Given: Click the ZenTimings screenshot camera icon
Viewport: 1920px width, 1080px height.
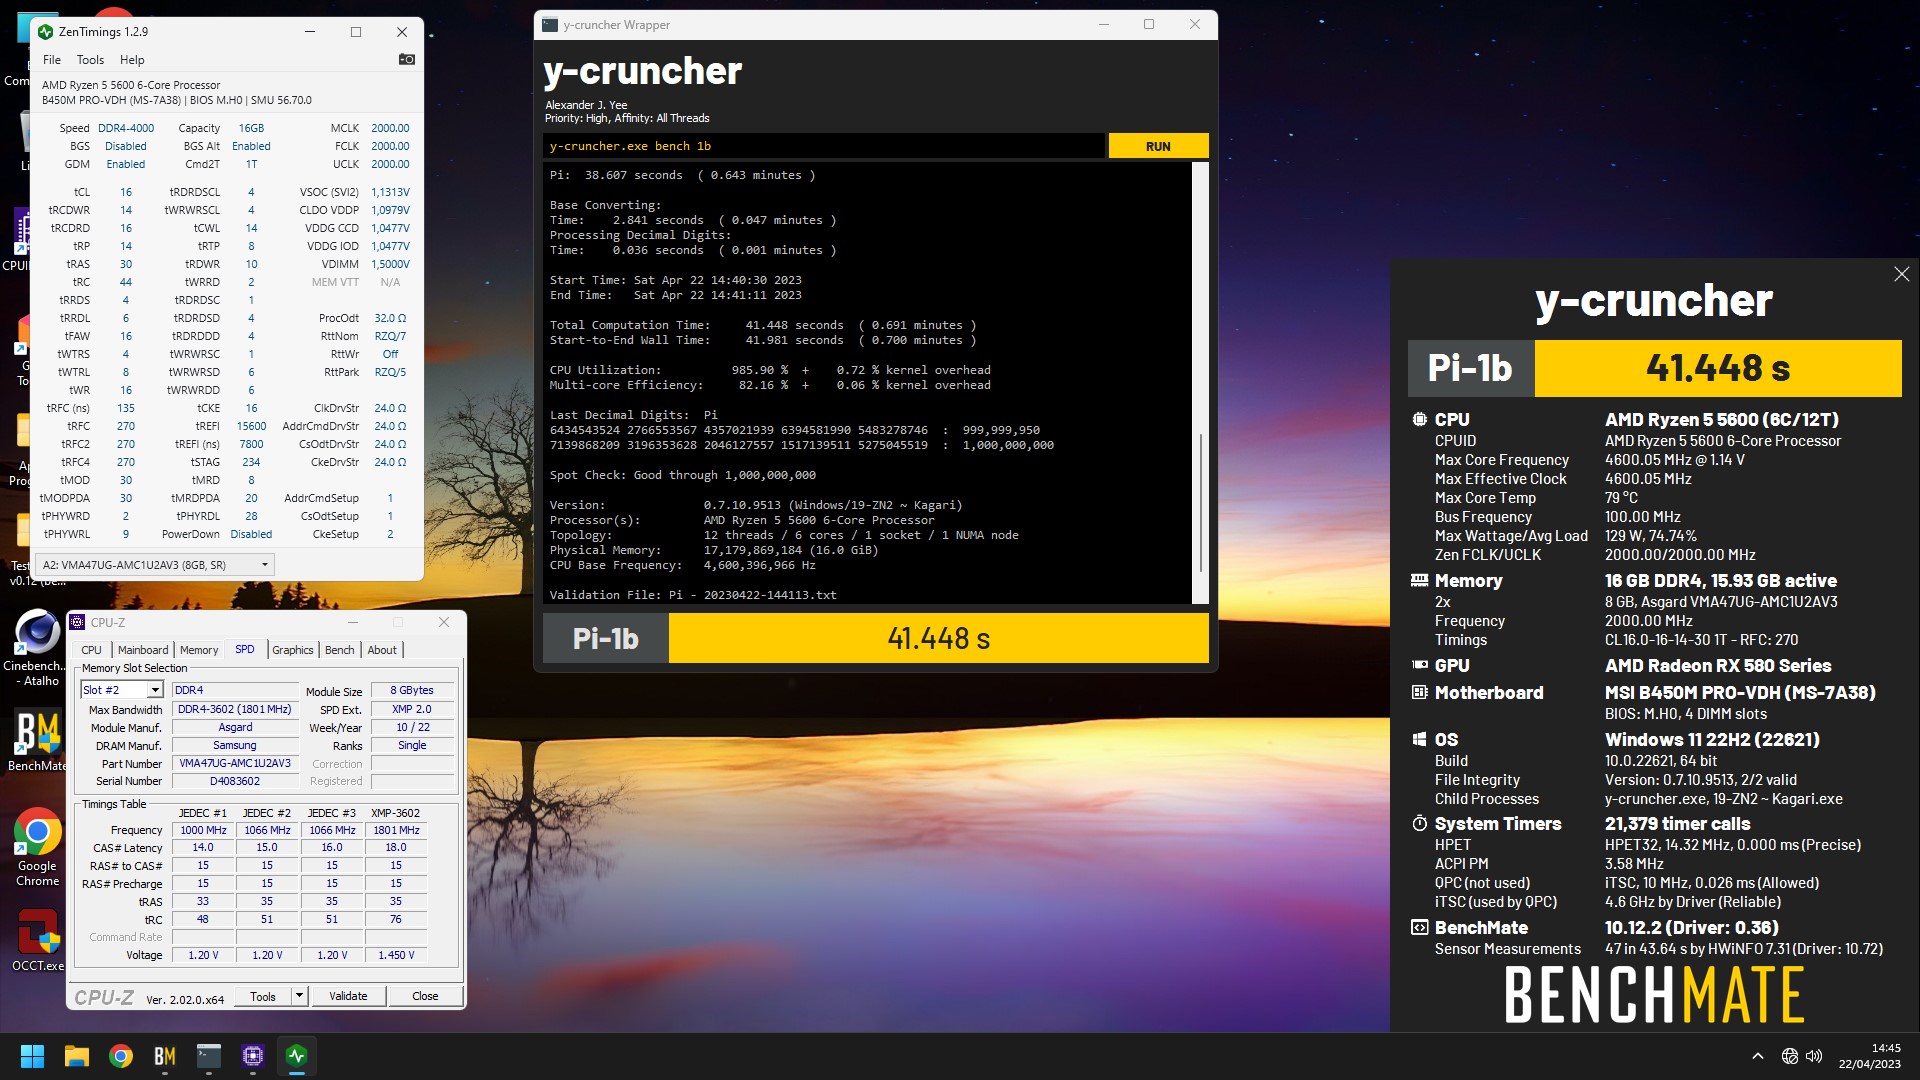Looking at the screenshot, I should tap(406, 59).
